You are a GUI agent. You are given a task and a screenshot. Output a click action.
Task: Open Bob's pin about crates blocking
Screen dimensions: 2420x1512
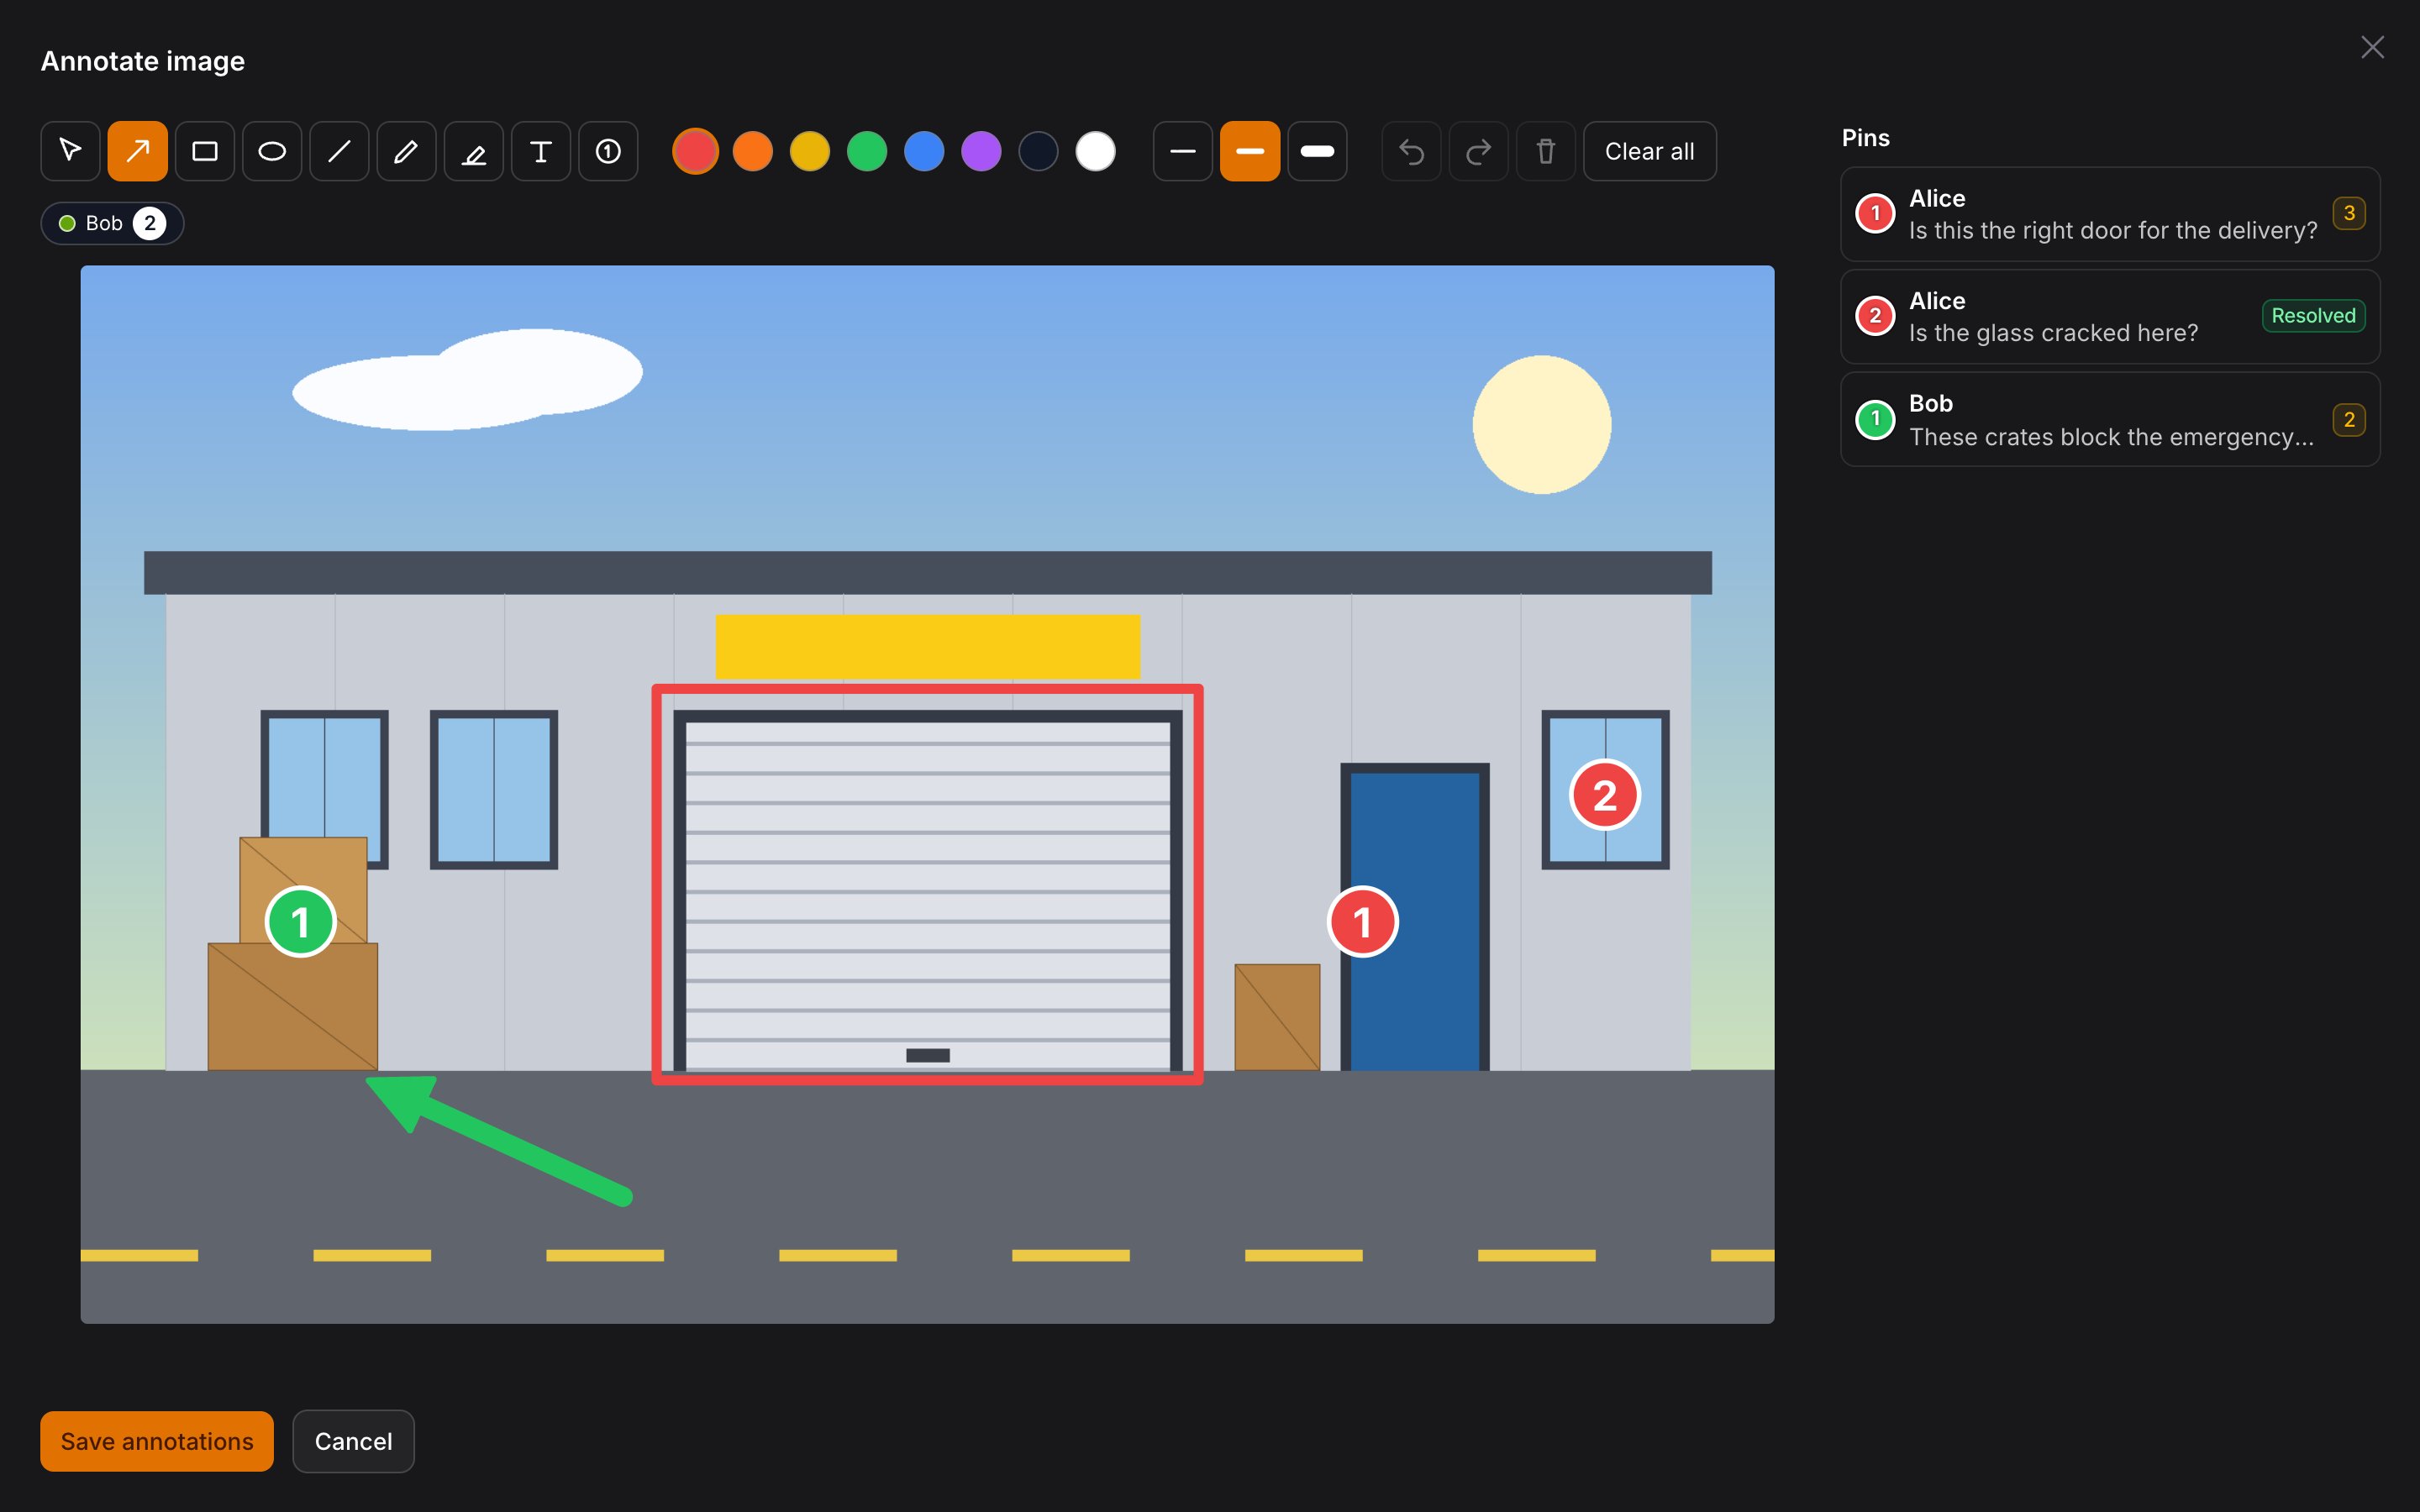tap(2110, 419)
